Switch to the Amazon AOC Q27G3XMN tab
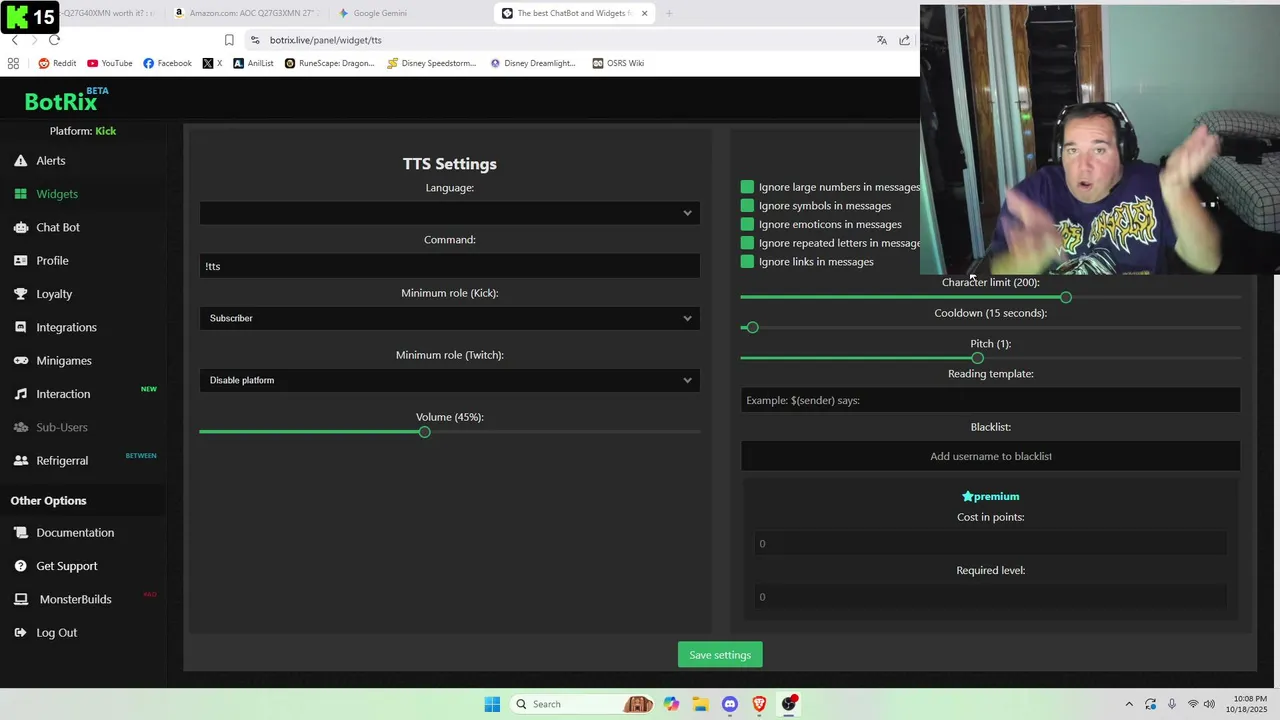1280x720 pixels. [245, 13]
